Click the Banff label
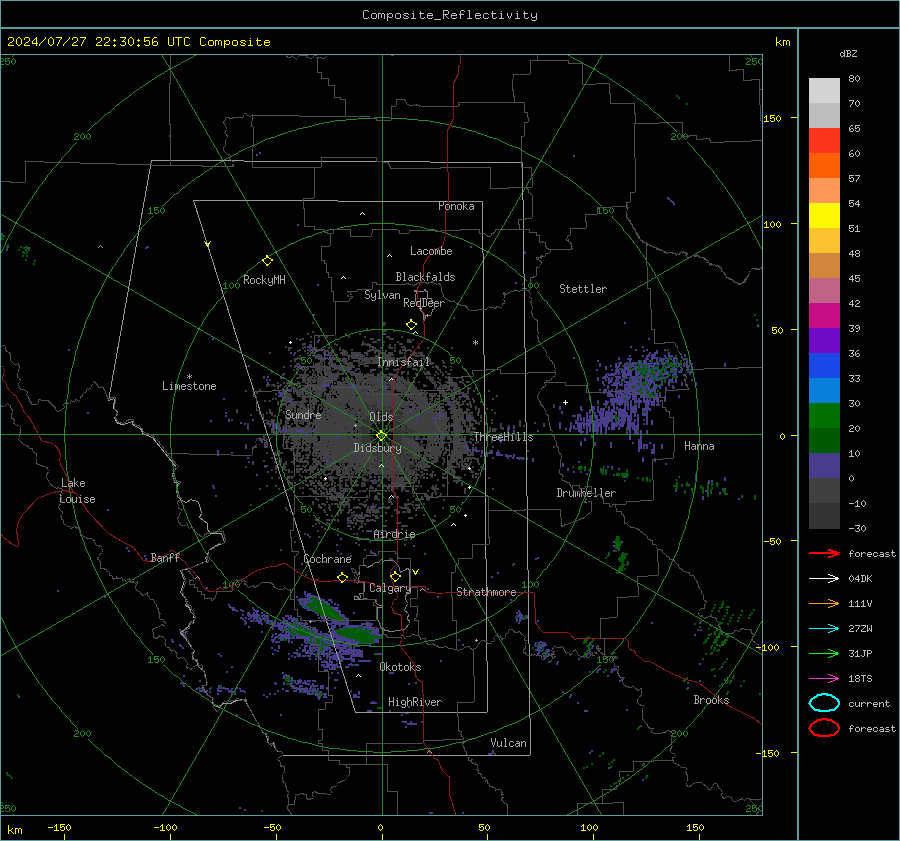 pyautogui.click(x=165, y=557)
